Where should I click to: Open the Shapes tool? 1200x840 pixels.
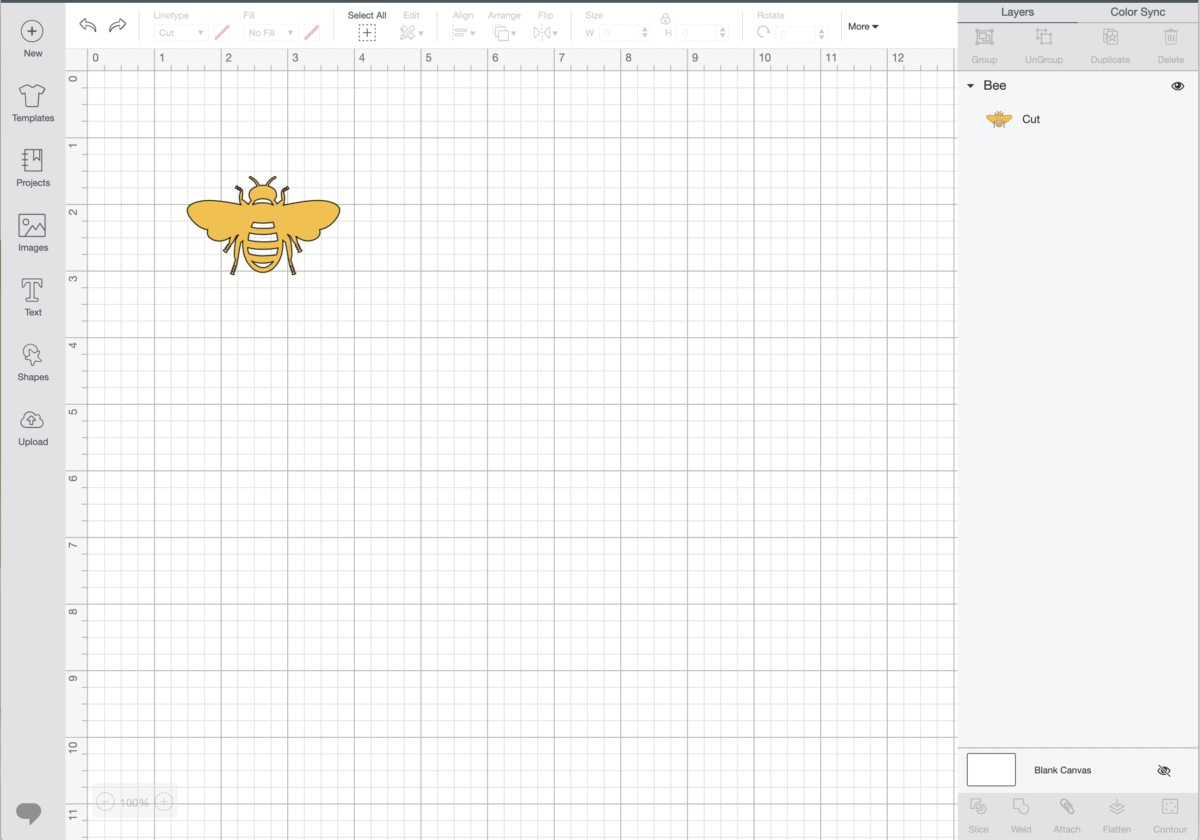point(32,362)
